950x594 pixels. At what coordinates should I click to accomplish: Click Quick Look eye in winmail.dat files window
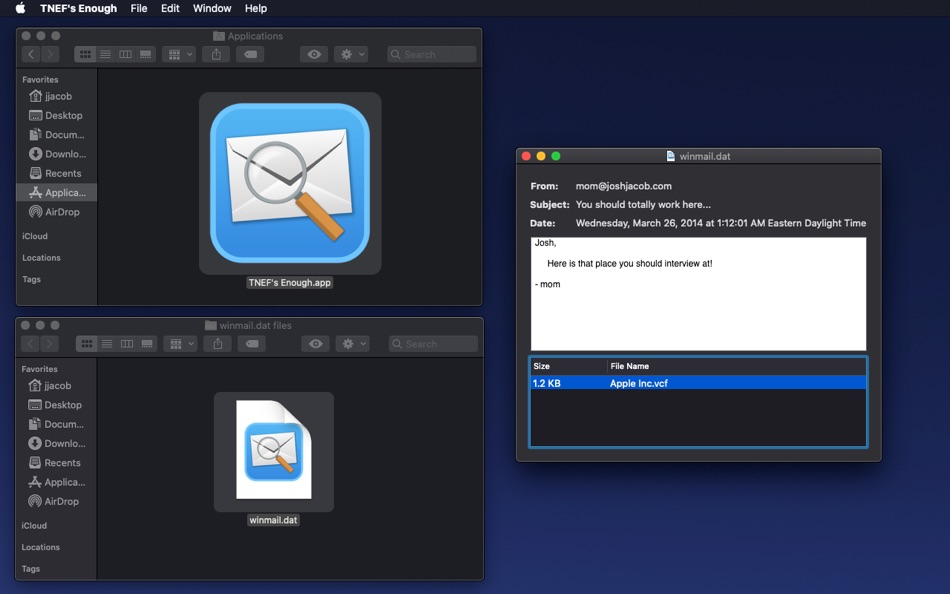pos(316,344)
